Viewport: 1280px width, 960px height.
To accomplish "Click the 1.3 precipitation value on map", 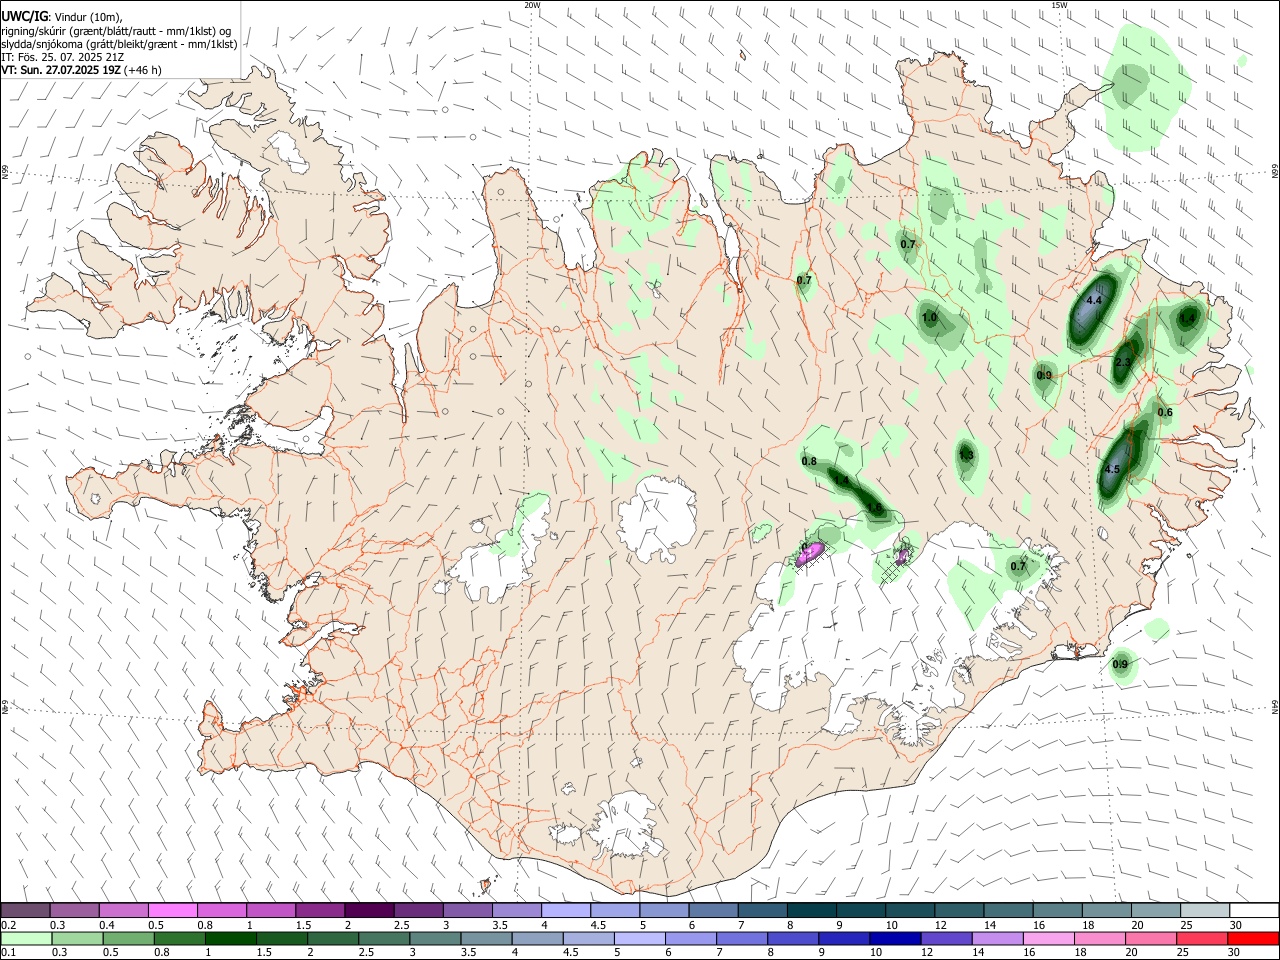I will (966, 455).
